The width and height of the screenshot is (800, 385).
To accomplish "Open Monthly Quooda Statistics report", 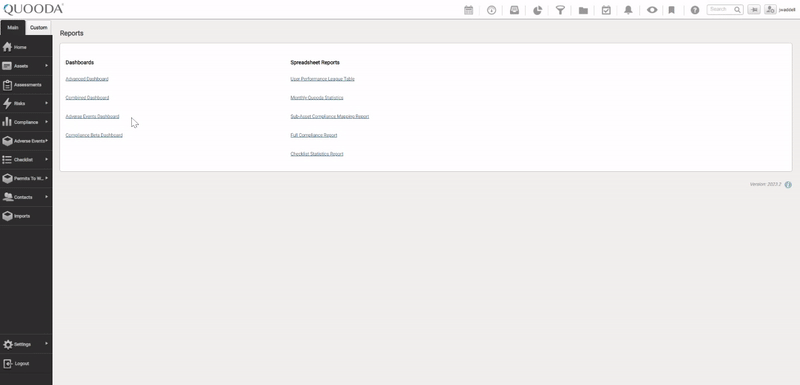I will tap(317, 98).
